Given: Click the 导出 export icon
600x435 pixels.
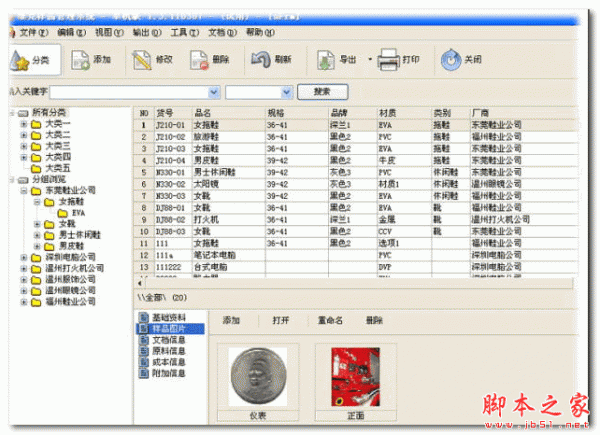Looking at the screenshot, I should click(x=326, y=60).
